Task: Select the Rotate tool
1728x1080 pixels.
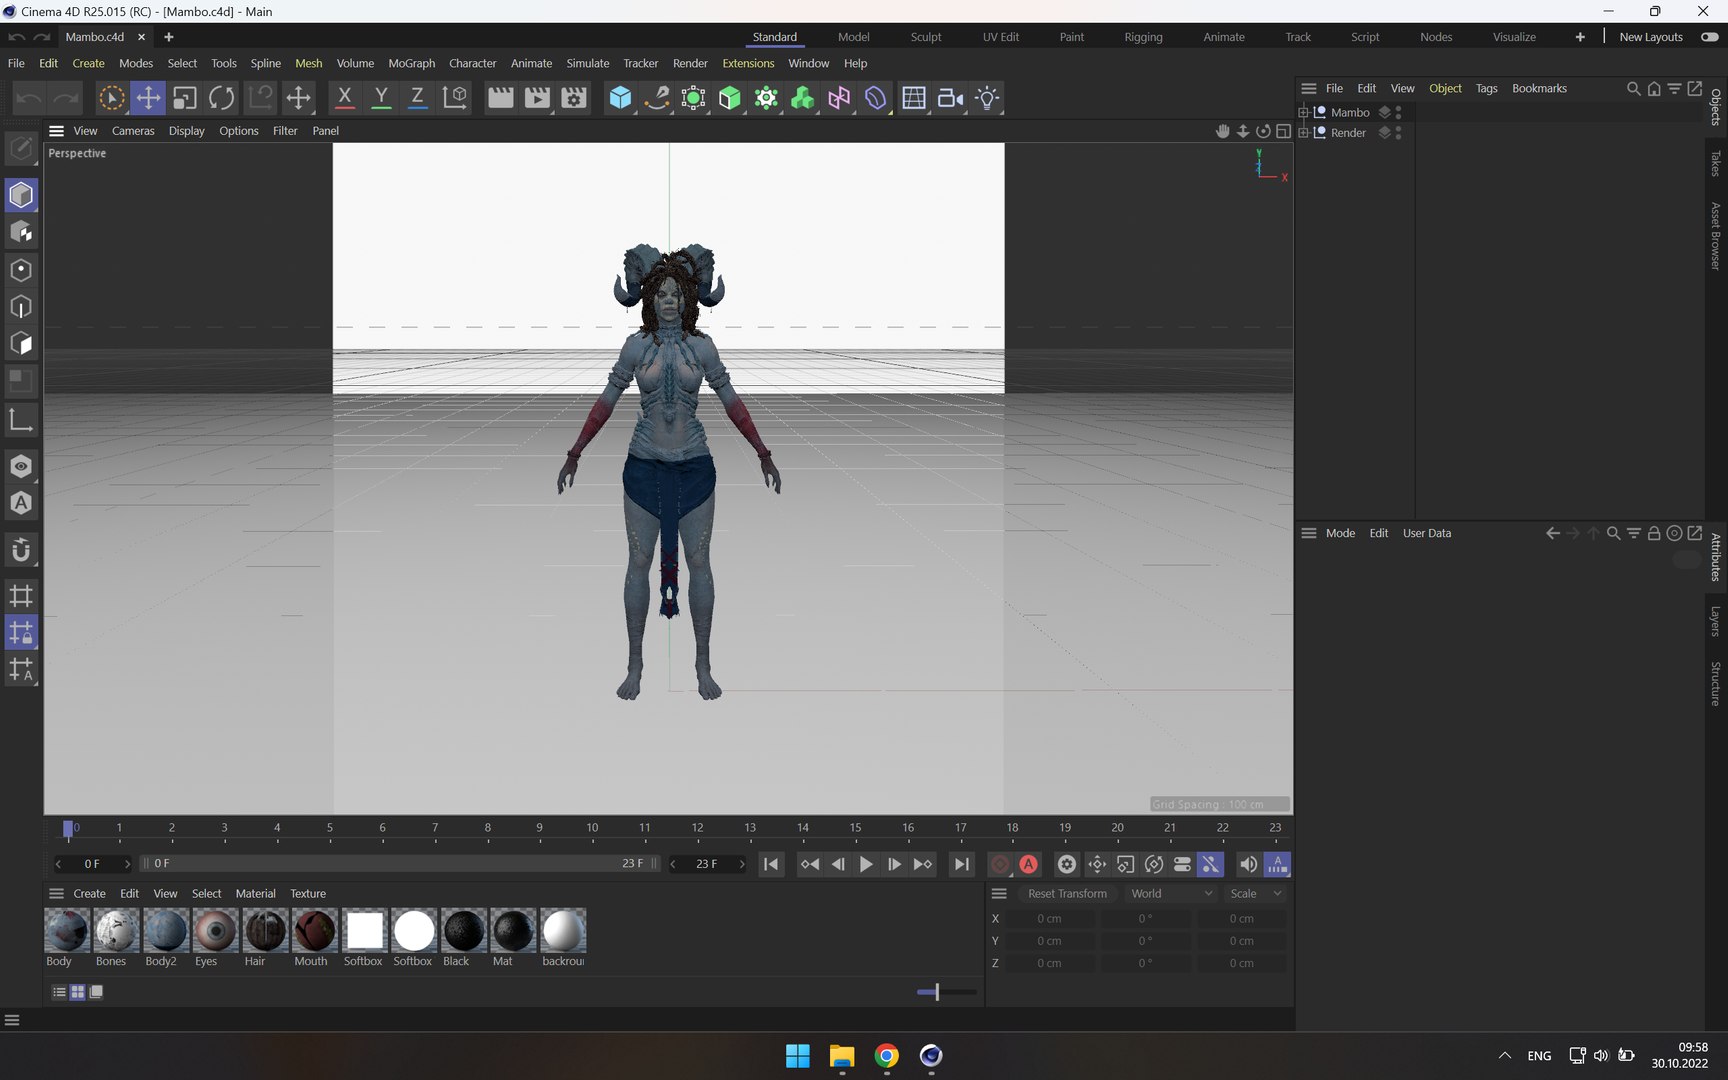Action: pyautogui.click(x=222, y=98)
